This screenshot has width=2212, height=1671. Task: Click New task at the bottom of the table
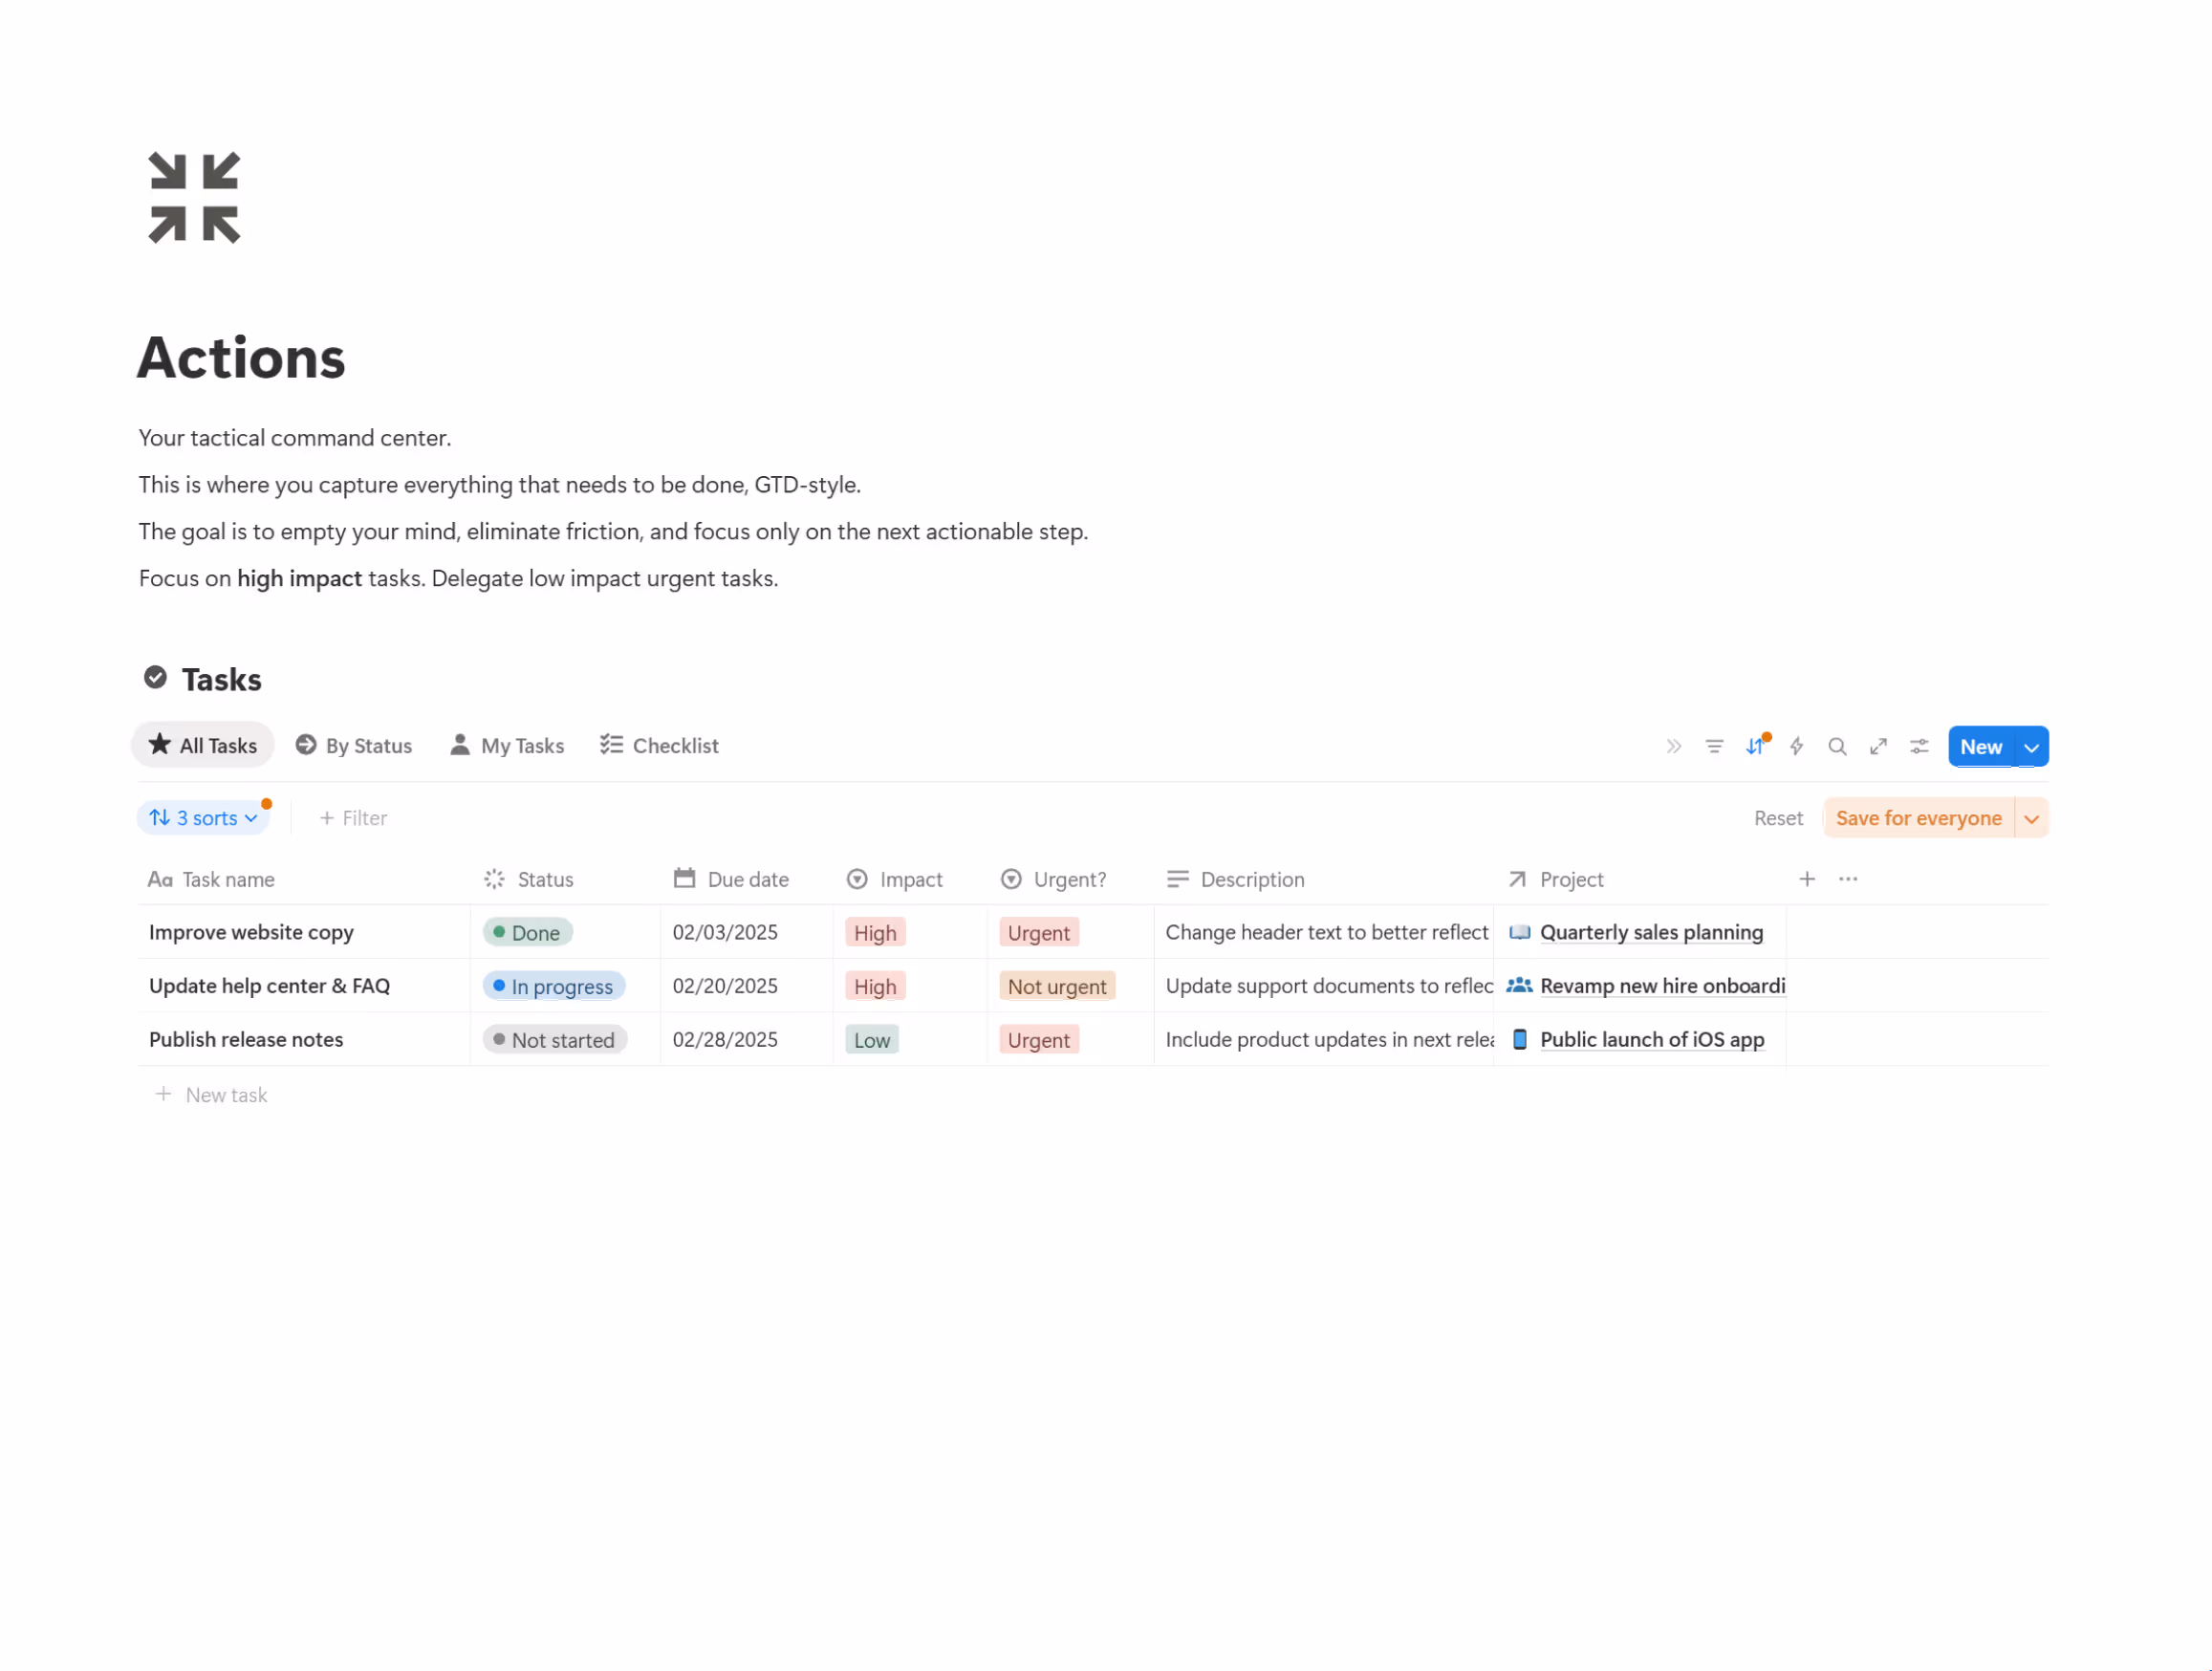211,1094
